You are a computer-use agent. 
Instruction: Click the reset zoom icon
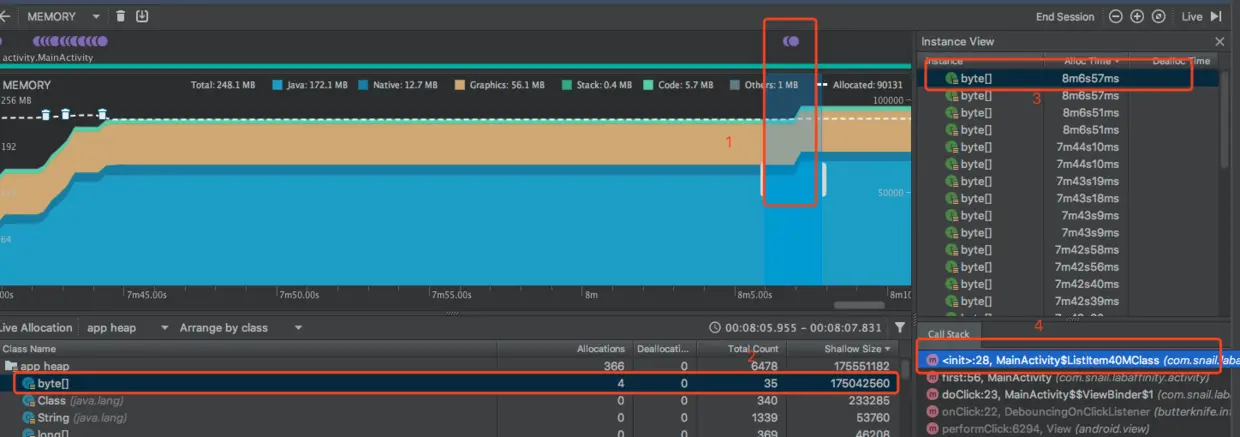click(1158, 16)
